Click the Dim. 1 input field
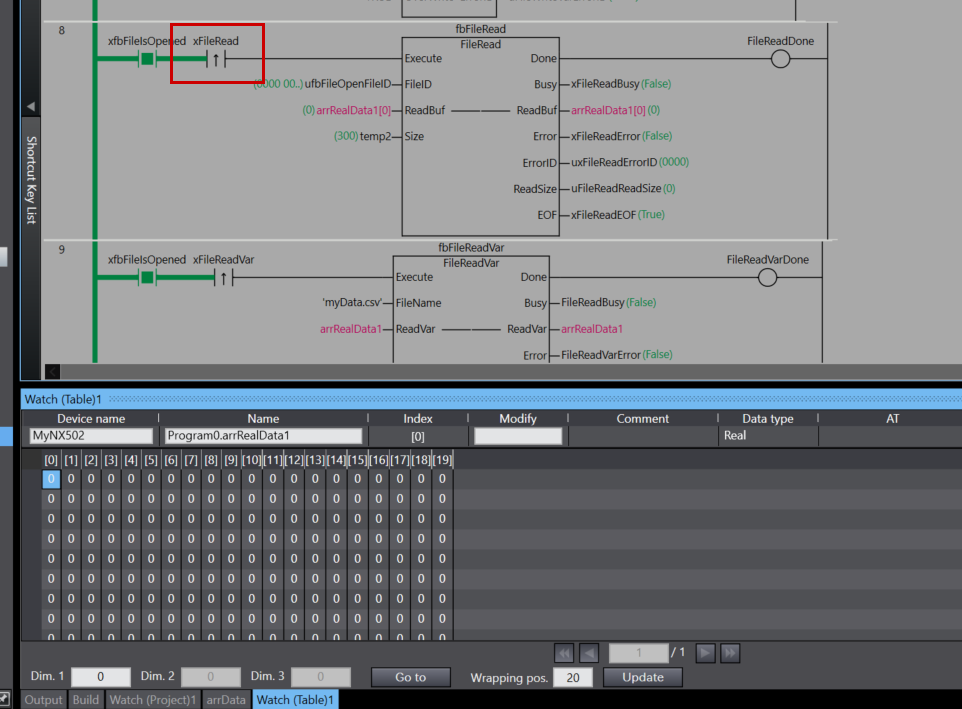The height and width of the screenshot is (709, 962). pos(100,677)
